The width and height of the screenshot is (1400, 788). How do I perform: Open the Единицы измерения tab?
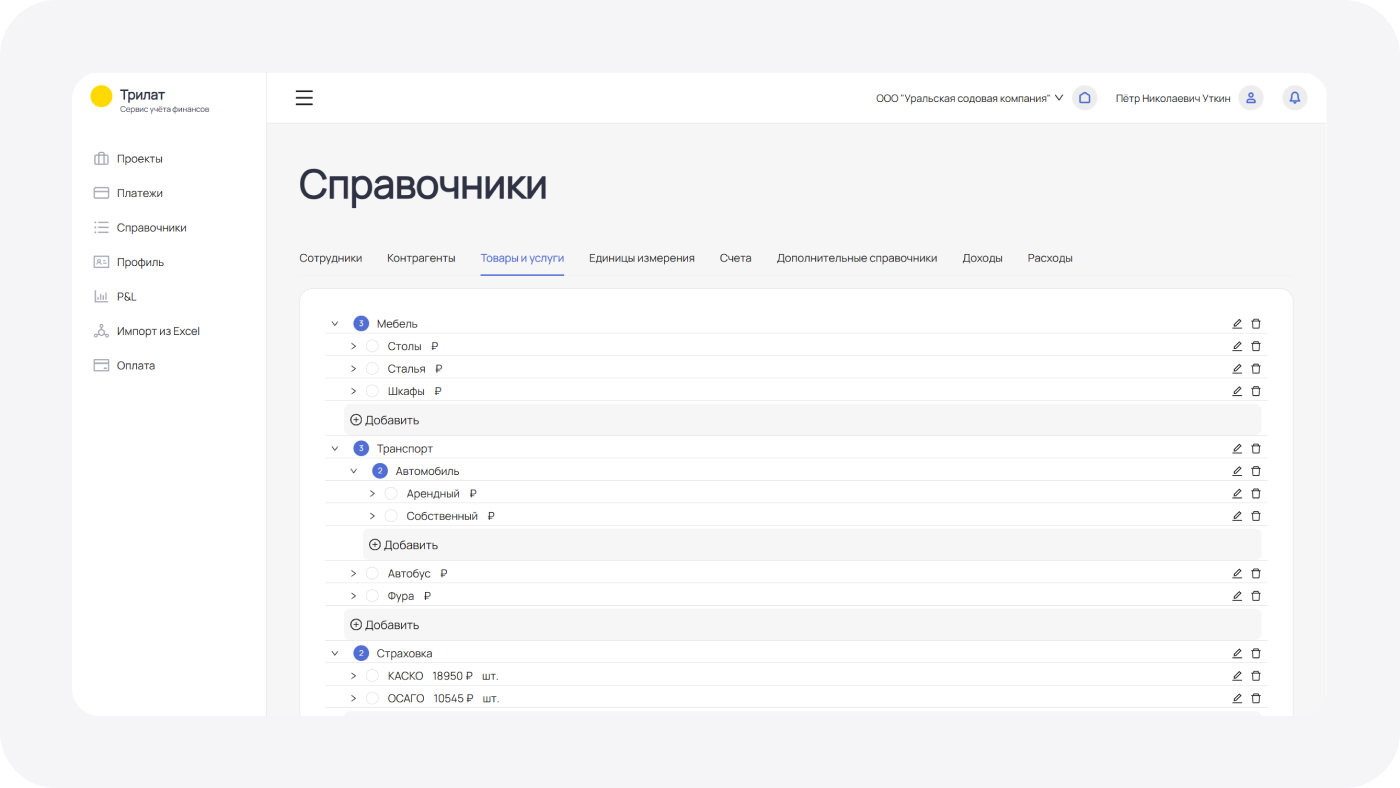click(641, 258)
